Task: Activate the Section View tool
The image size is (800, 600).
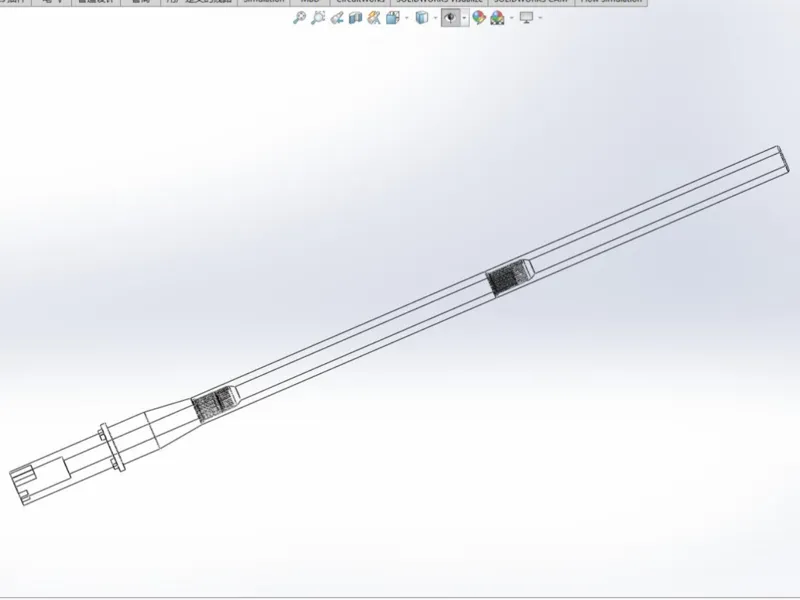Action: 355,18
